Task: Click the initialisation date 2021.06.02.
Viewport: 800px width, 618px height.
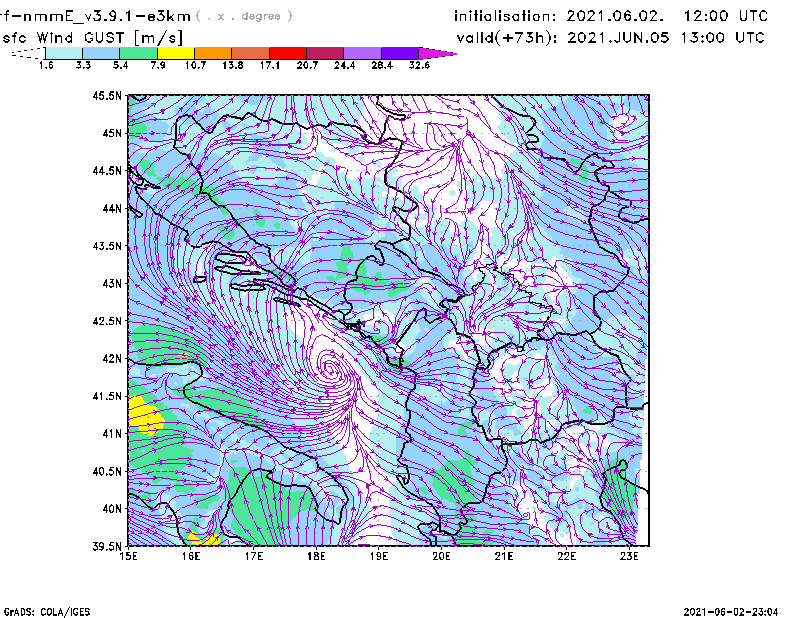Action: click(x=615, y=16)
